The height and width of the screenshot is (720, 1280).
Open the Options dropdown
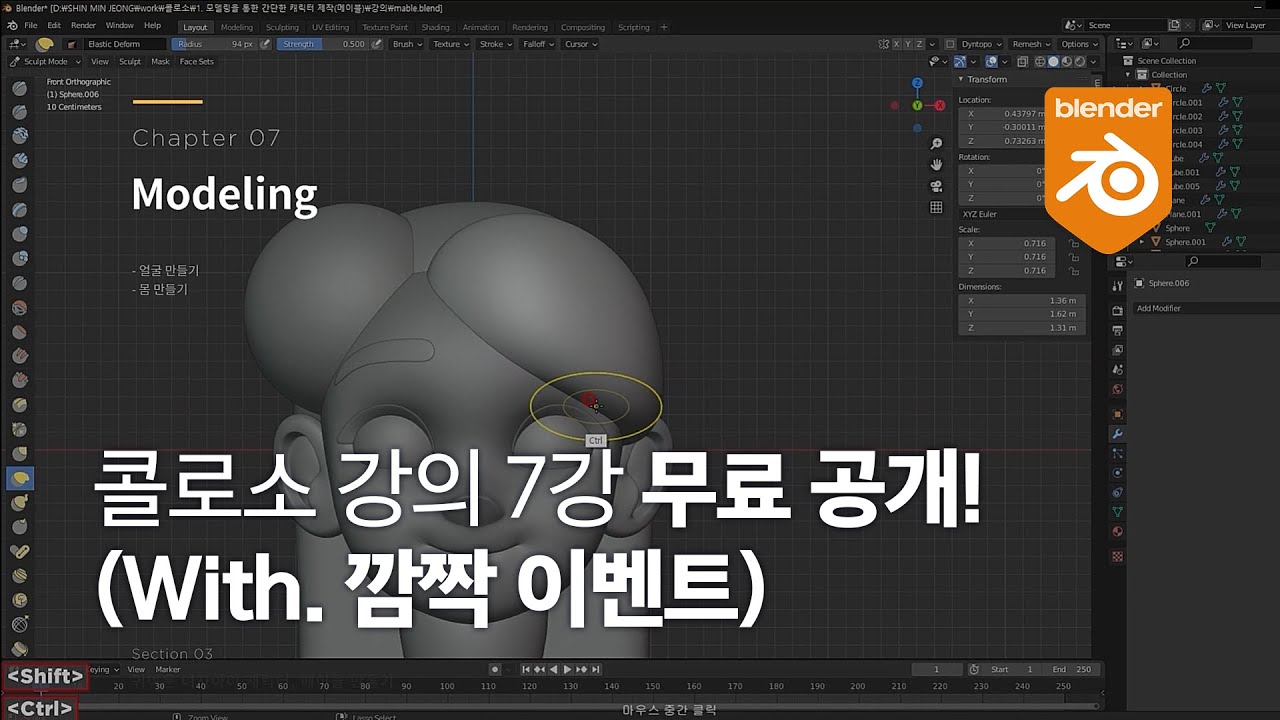click(x=1079, y=44)
